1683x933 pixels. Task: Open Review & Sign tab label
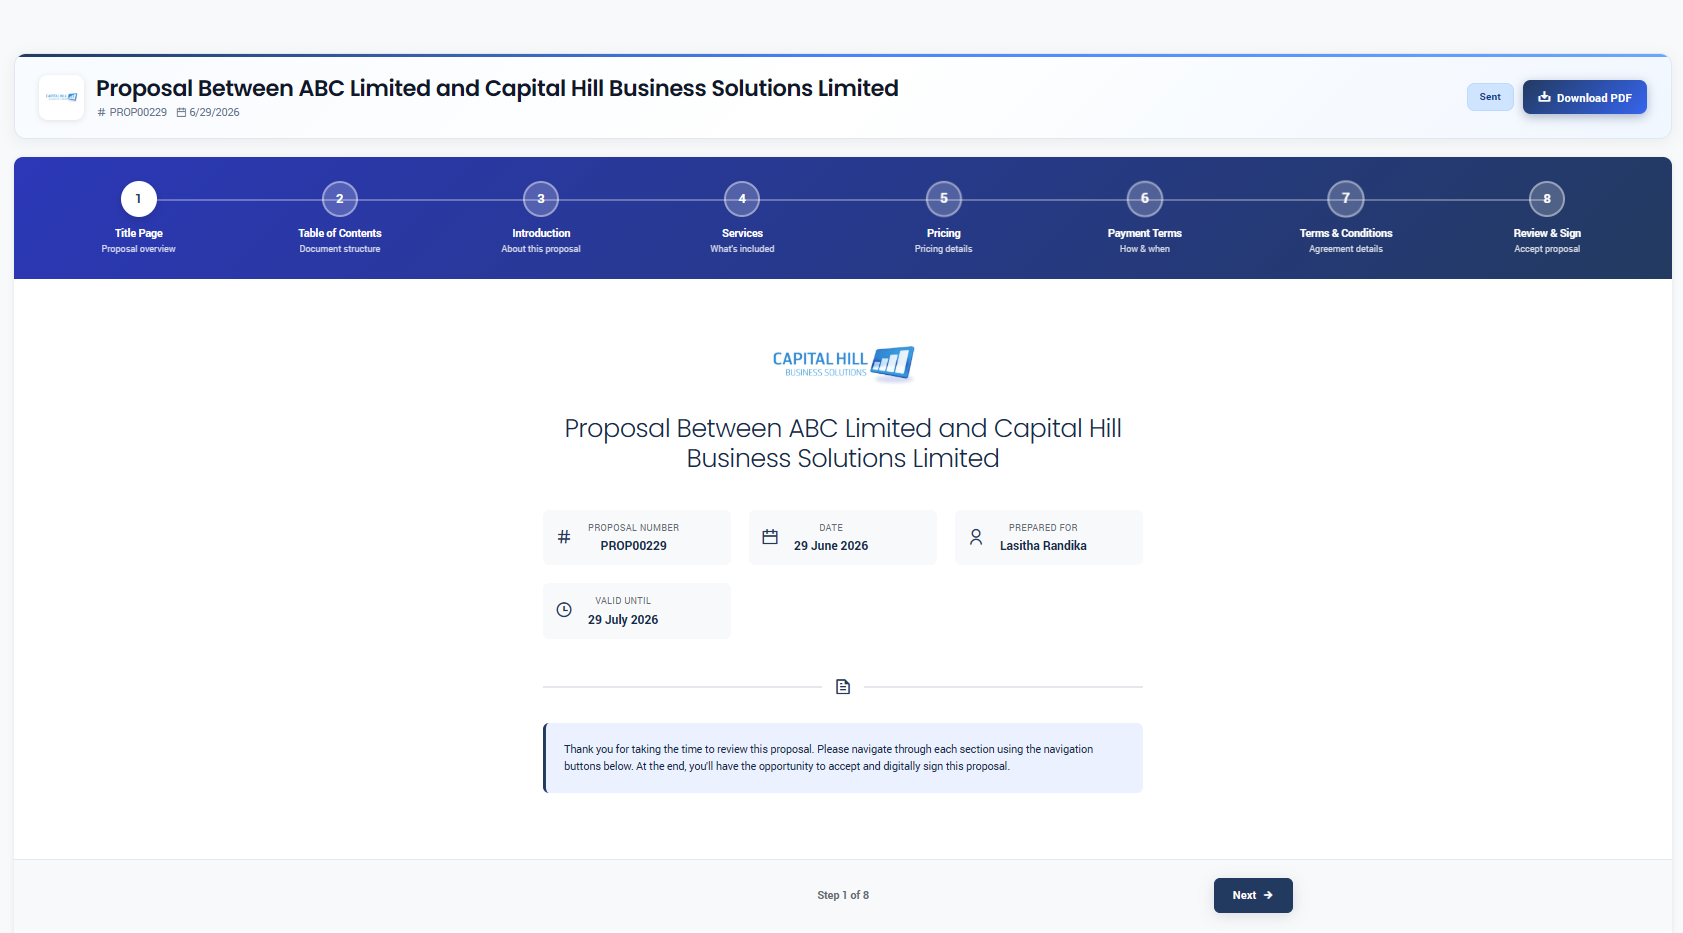coord(1547,233)
